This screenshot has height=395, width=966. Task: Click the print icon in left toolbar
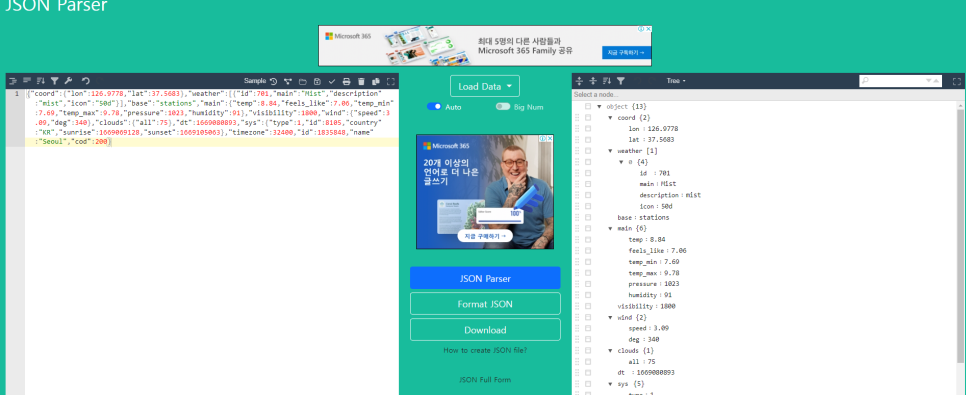click(347, 81)
